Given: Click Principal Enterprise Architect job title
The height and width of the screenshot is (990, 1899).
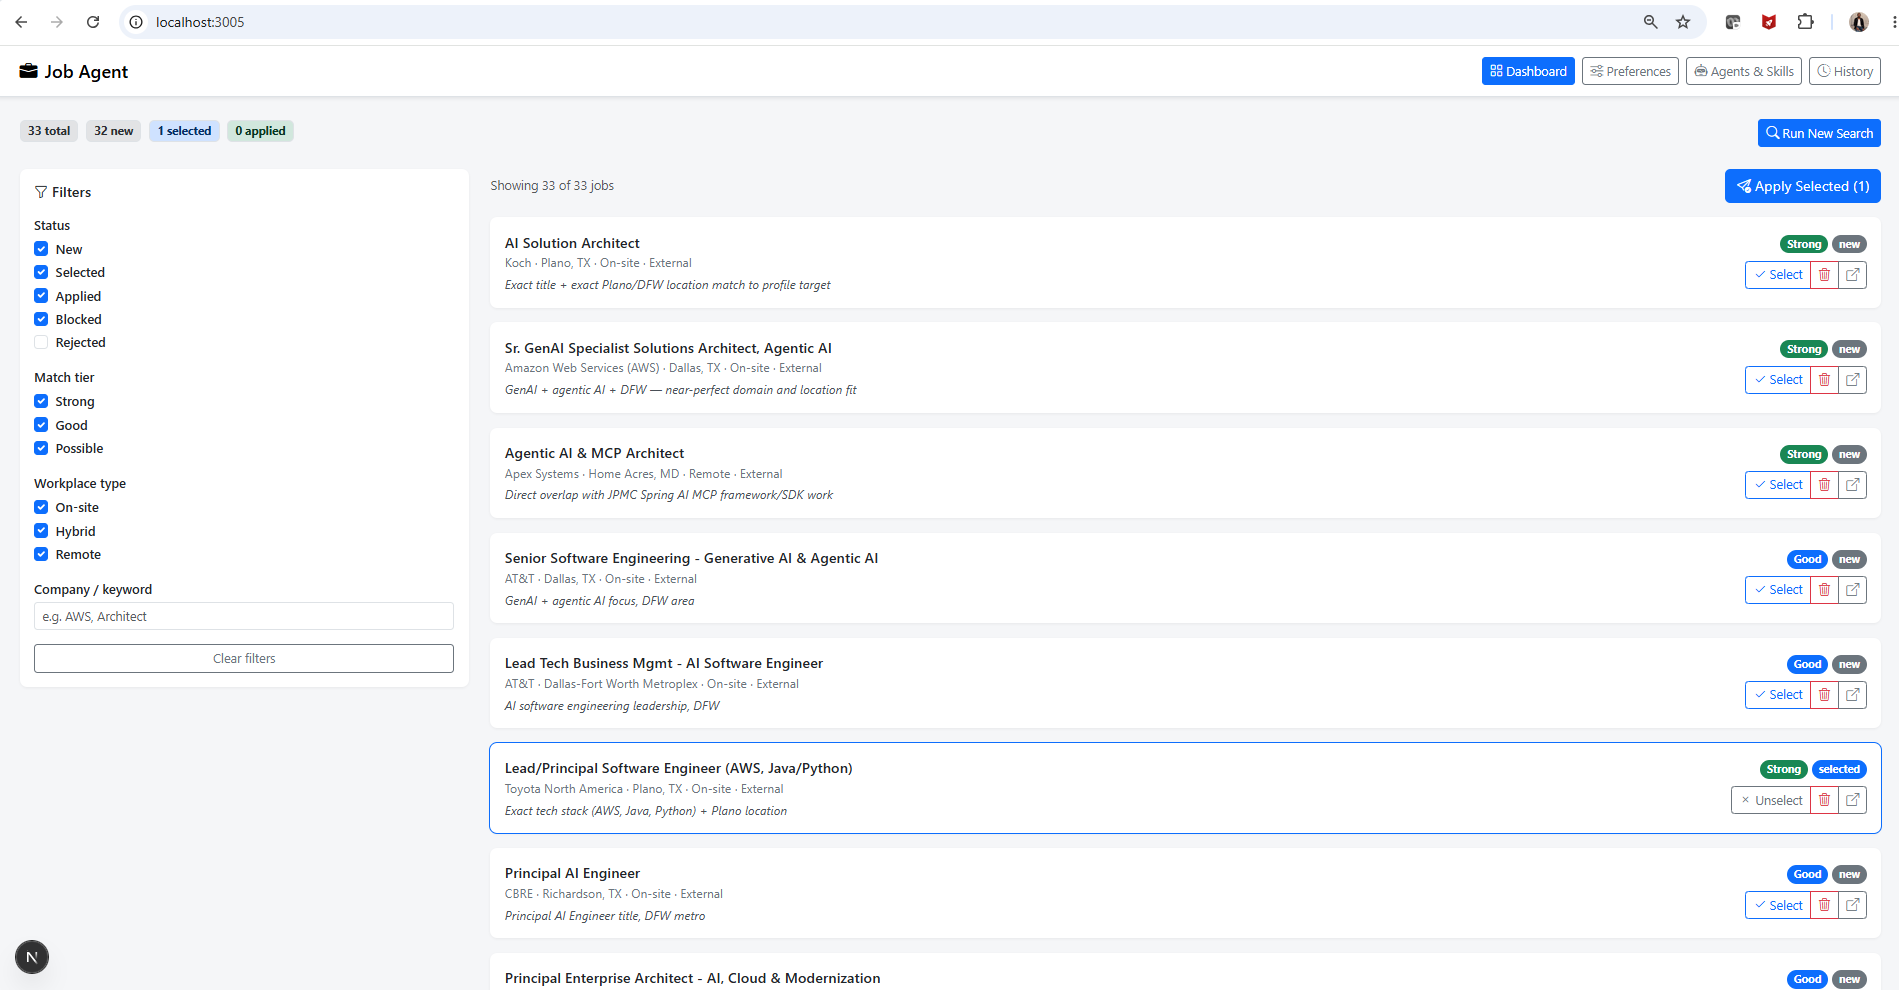Looking at the screenshot, I should click(x=692, y=978).
